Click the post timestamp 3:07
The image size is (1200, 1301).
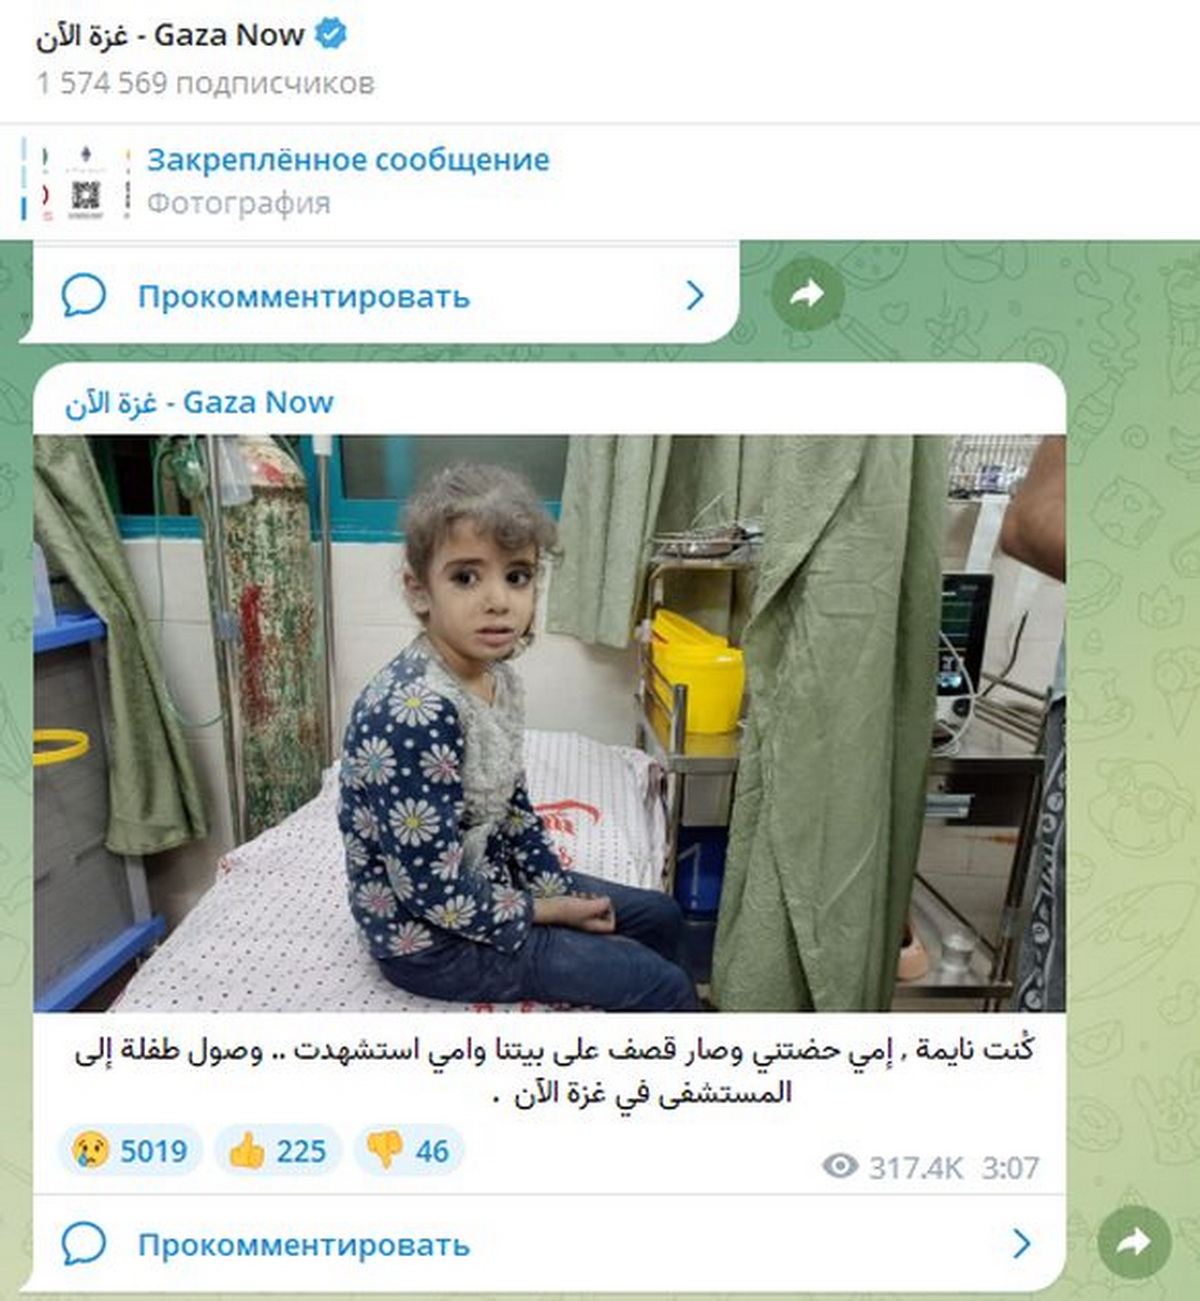coord(1010,1167)
